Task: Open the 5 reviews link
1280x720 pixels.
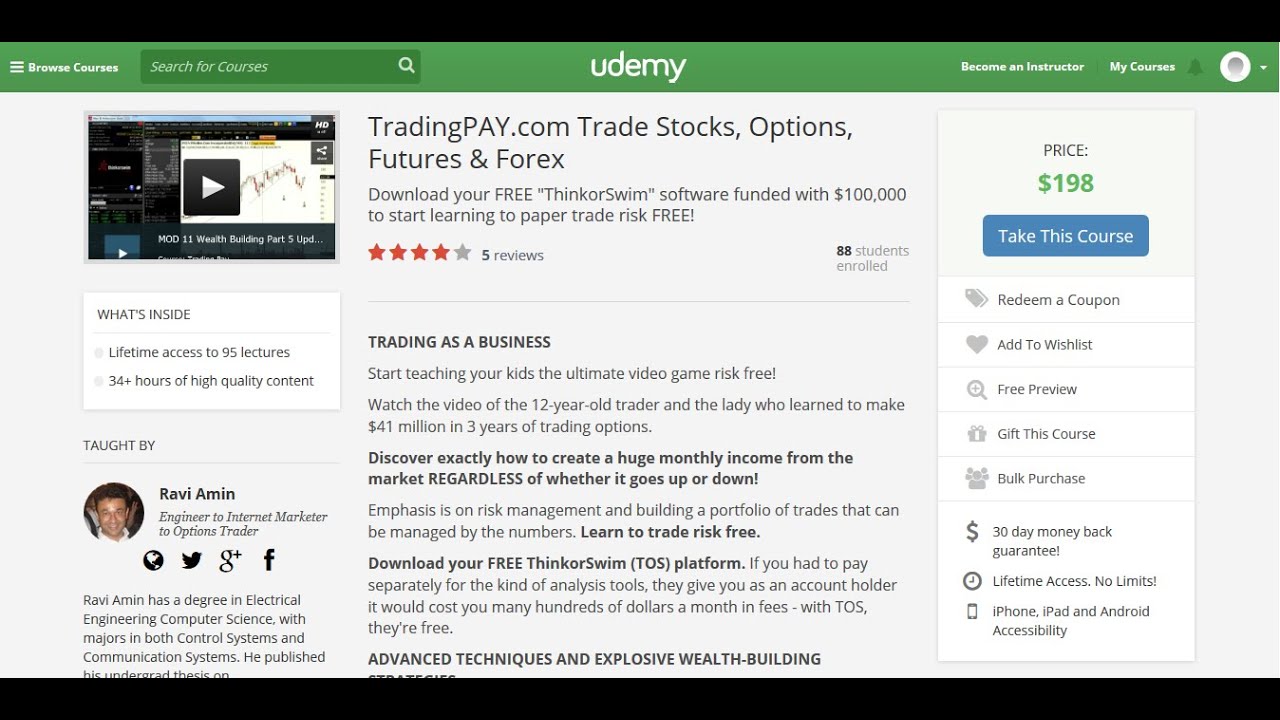Action: click(x=512, y=255)
